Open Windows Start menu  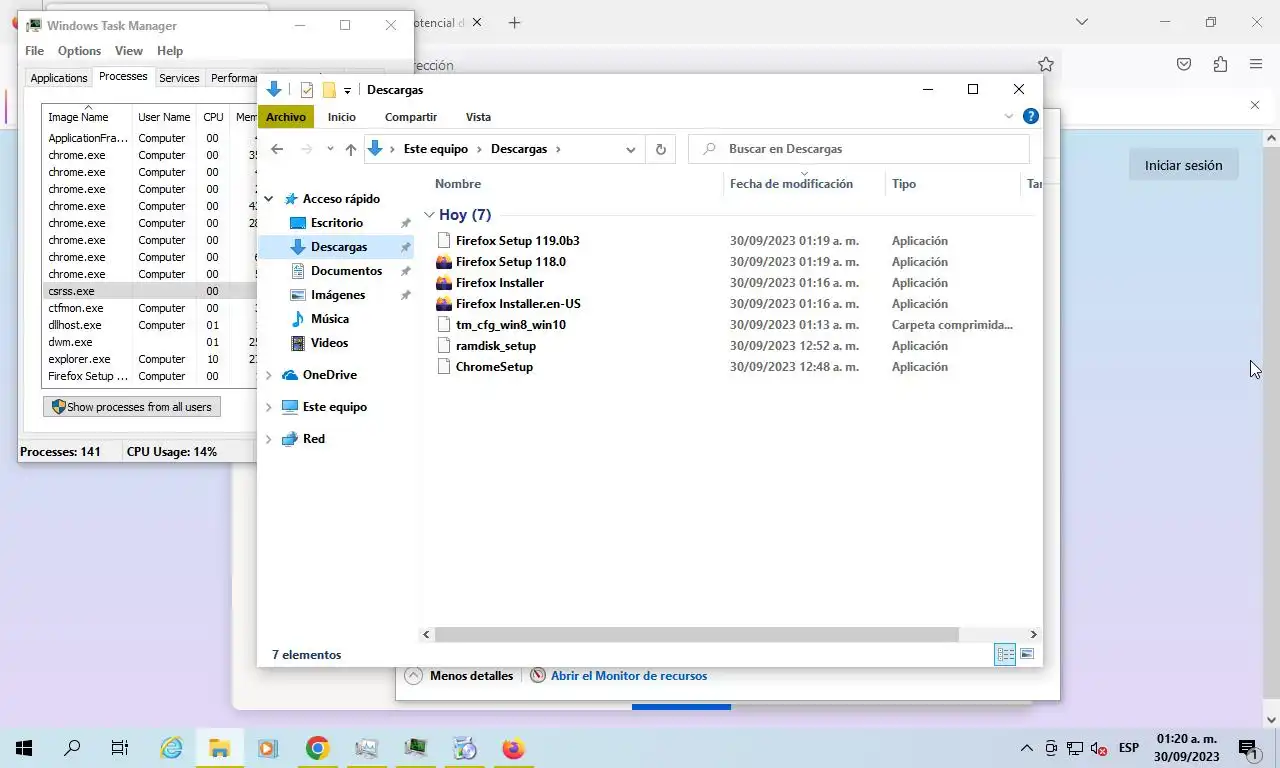pos(24,748)
